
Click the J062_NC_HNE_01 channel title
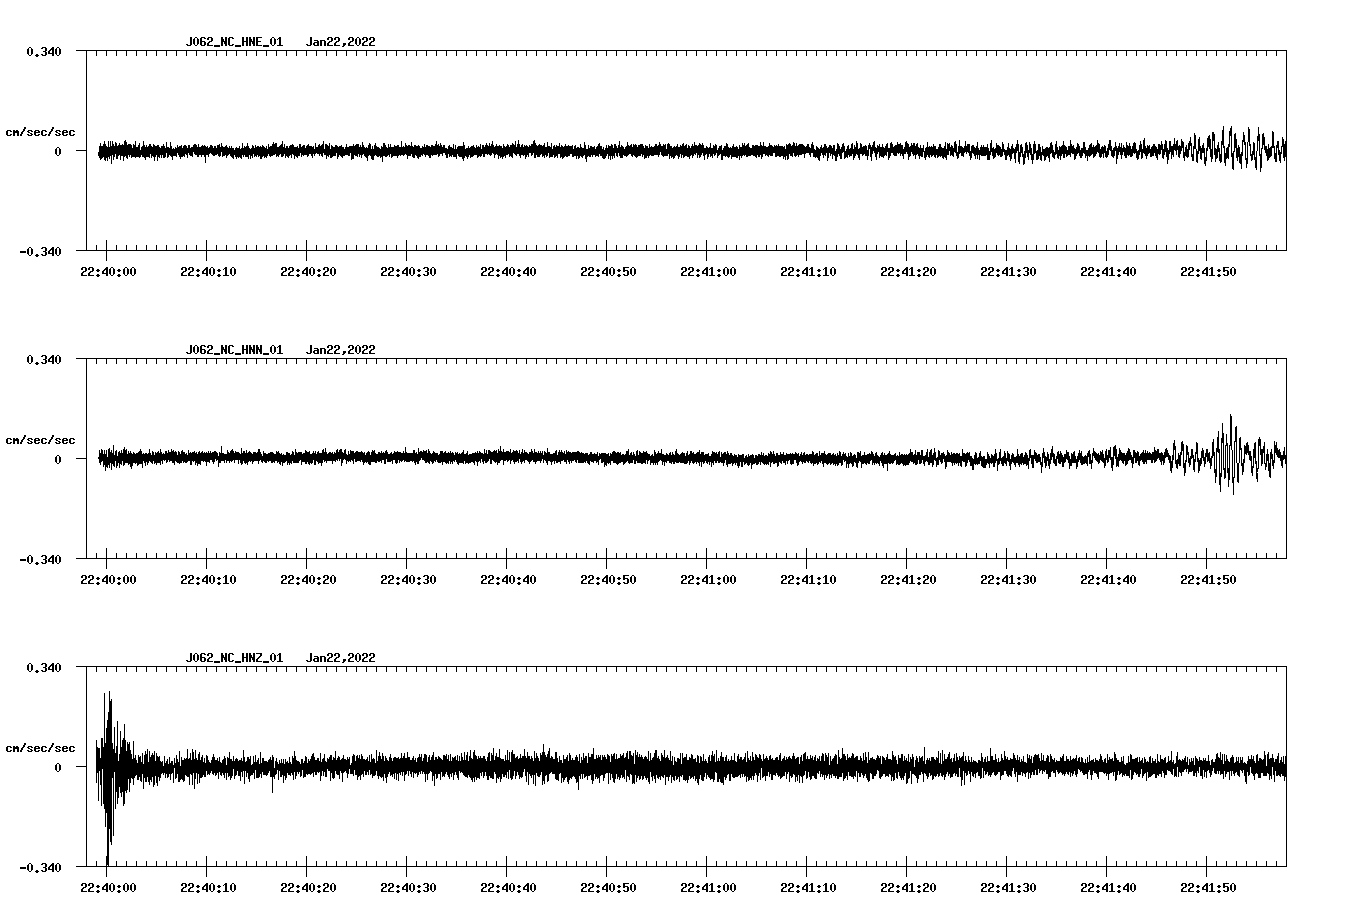coord(234,42)
